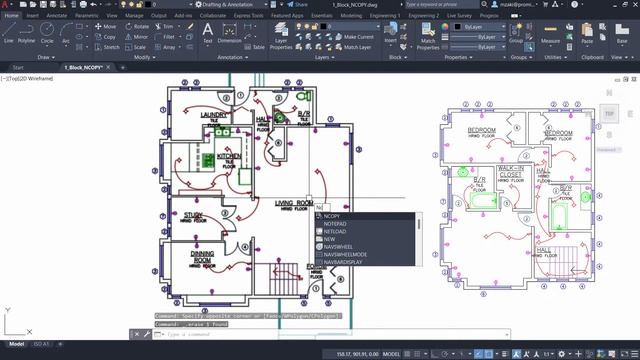Image resolution: width=640 pixels, height=360 pixels.
Task: Activate the Scale command
Action: coord(136,47)
